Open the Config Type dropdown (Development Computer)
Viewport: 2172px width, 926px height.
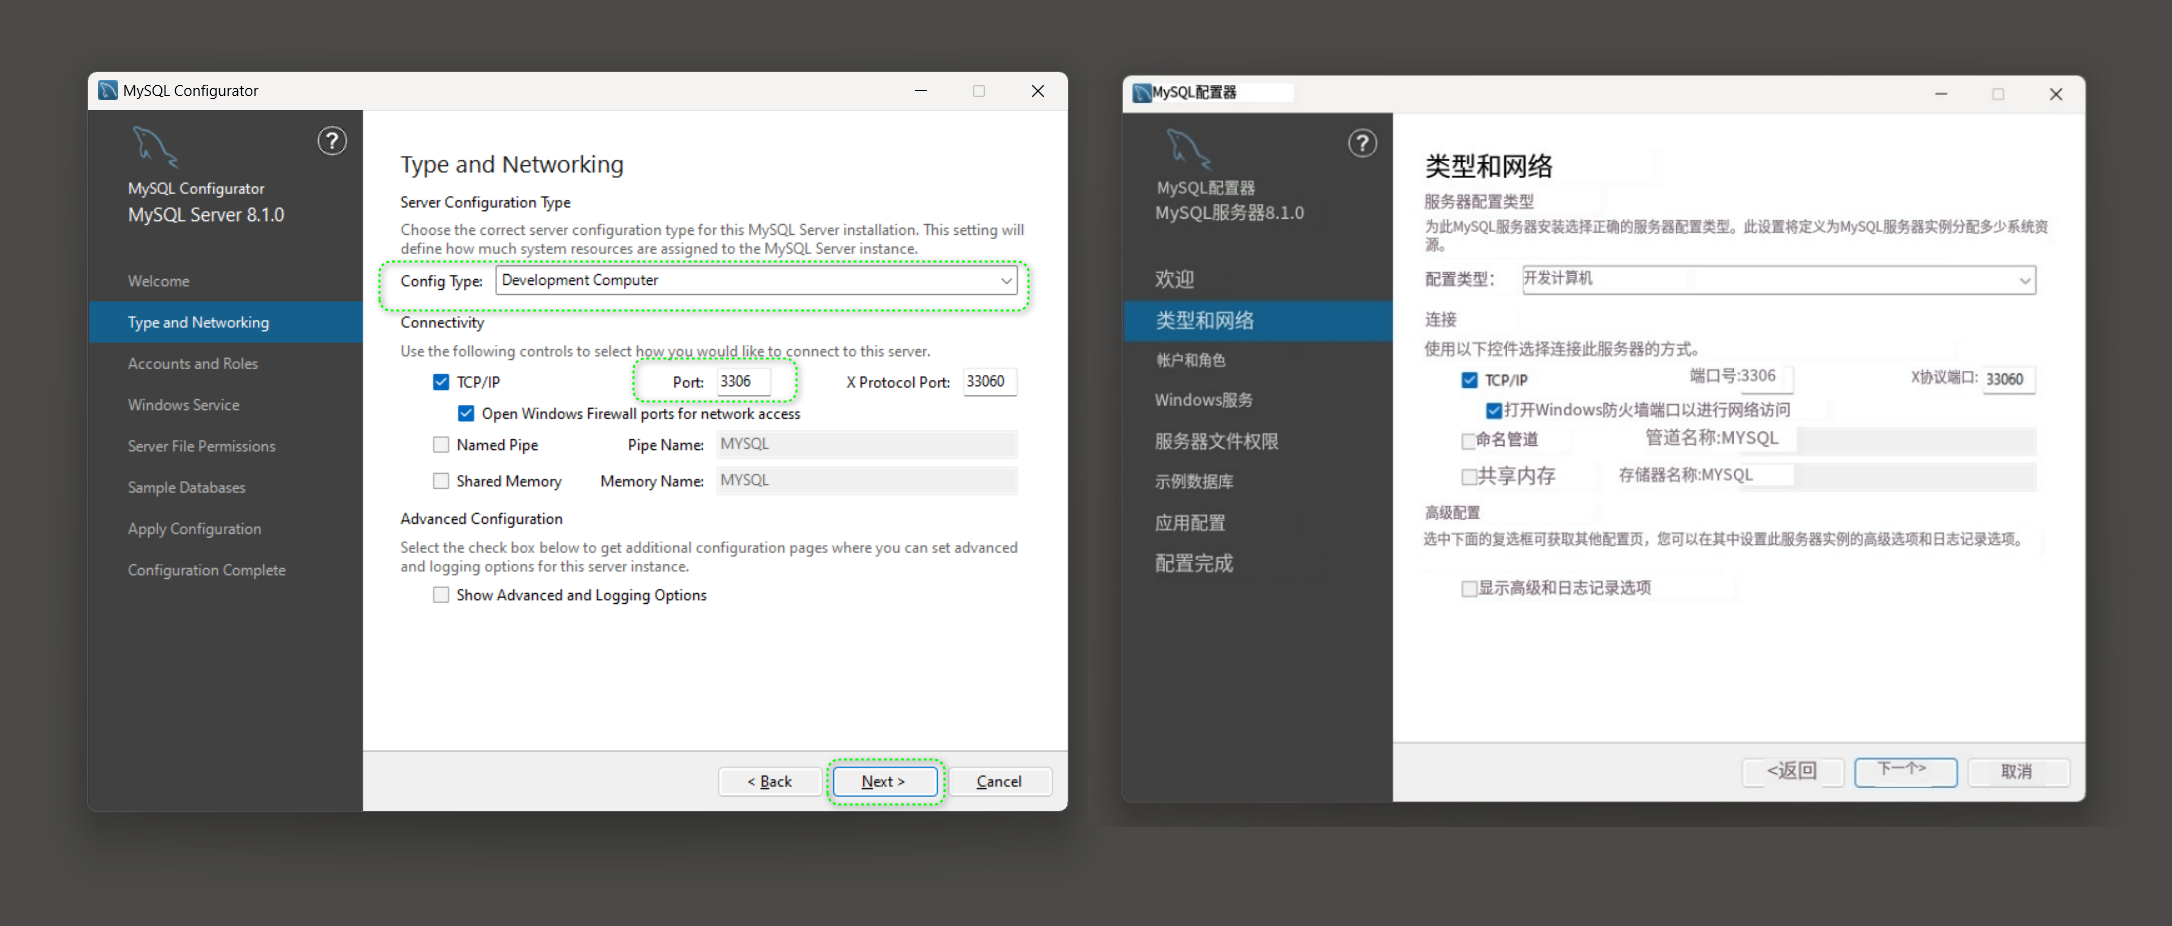(x=756, y=280)
